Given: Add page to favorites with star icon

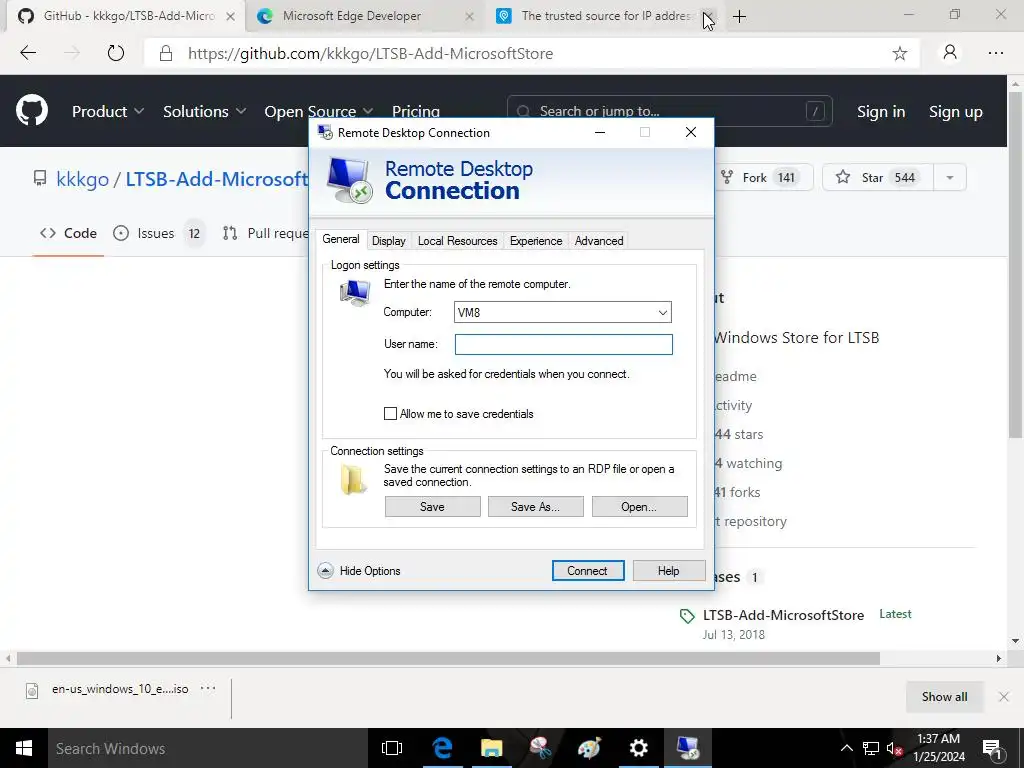Looking at the screenshot, I should point(899,54).
